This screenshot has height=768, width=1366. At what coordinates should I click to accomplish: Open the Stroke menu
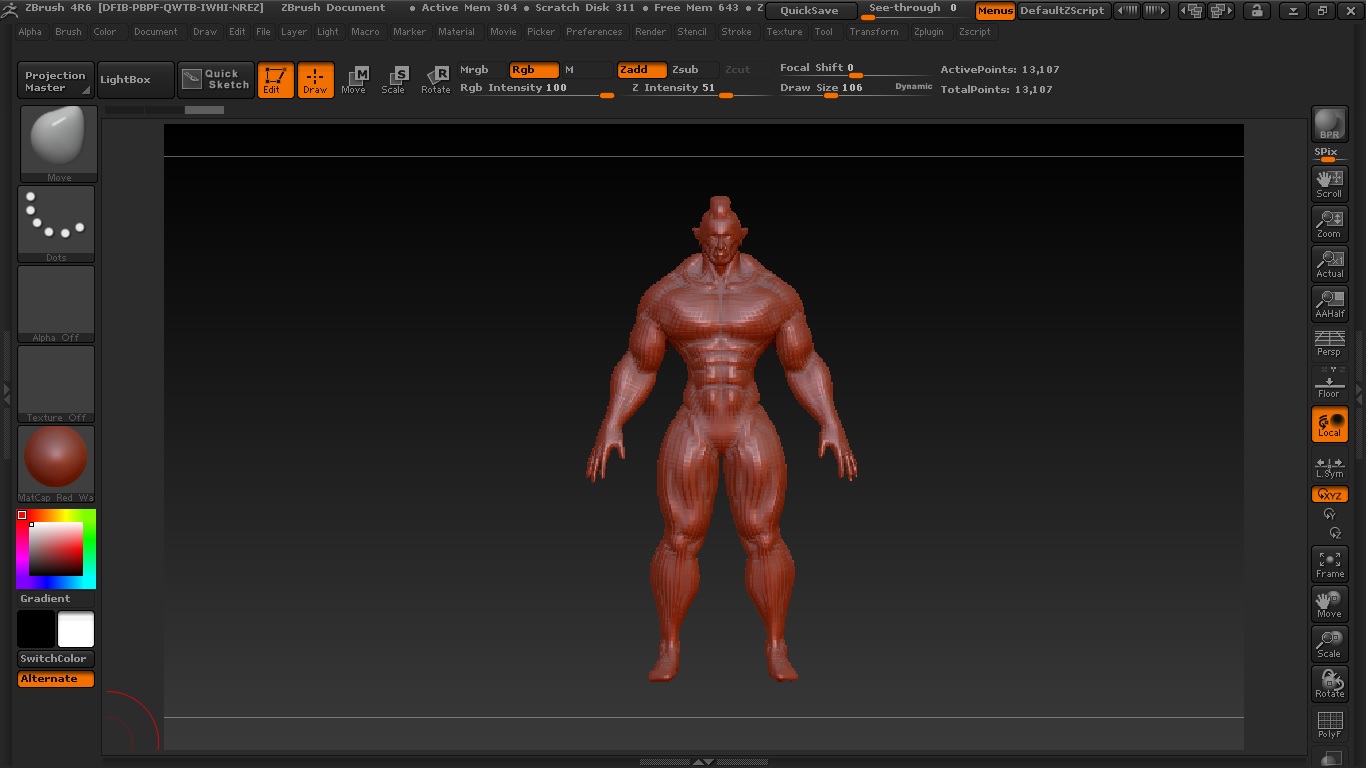(736, 32)
